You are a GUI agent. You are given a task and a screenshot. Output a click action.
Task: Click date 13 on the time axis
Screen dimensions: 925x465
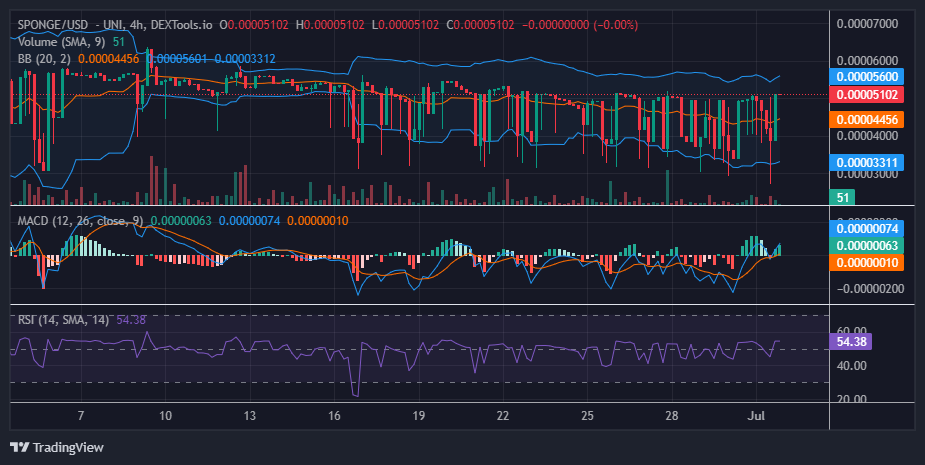click(250, 415)
